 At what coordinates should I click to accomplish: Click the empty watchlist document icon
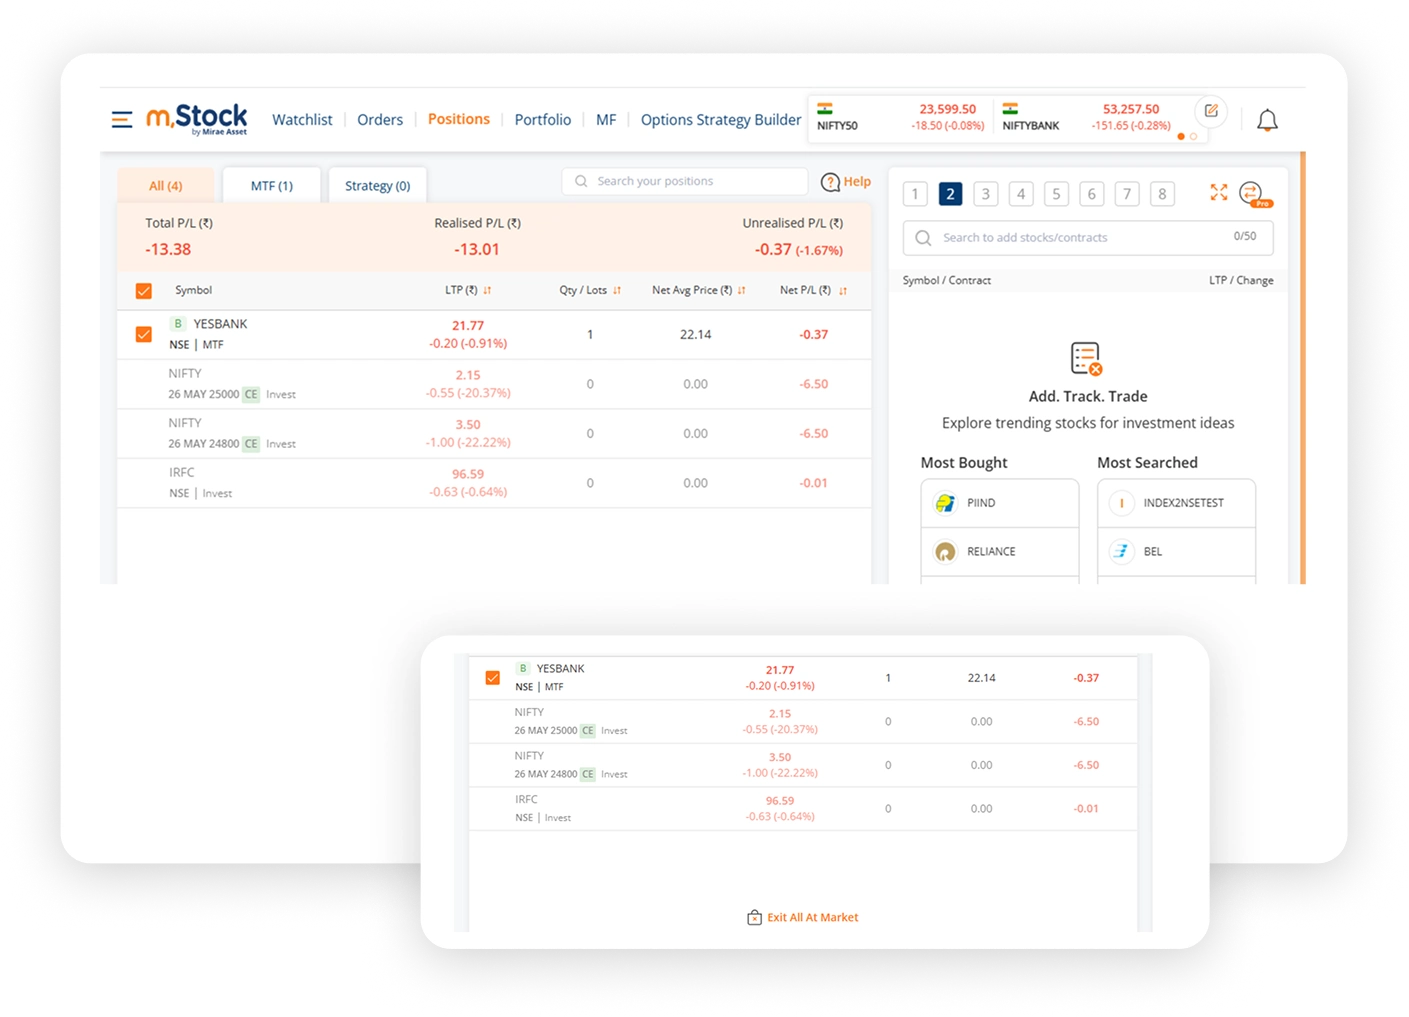1086,359
